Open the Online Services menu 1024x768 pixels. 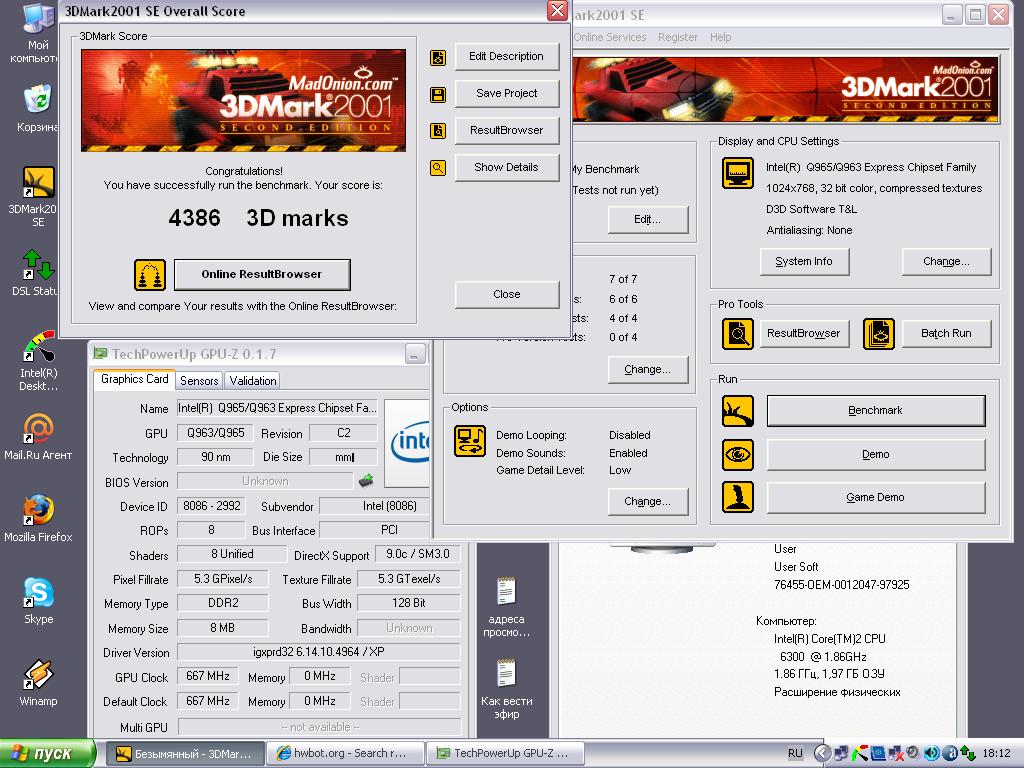610,37
